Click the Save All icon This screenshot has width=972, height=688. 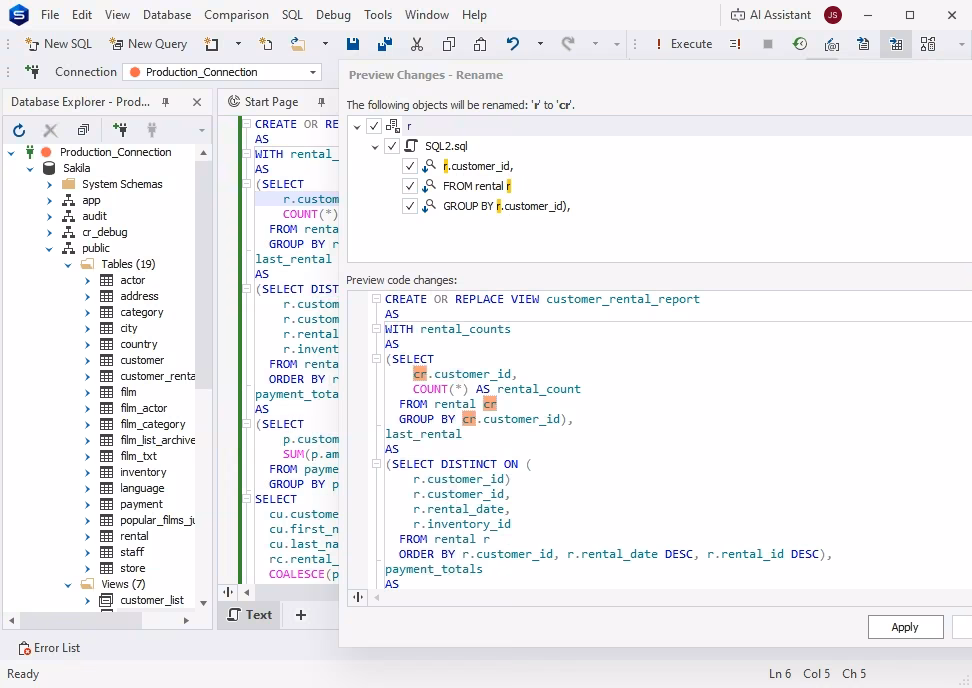[384, 44]
